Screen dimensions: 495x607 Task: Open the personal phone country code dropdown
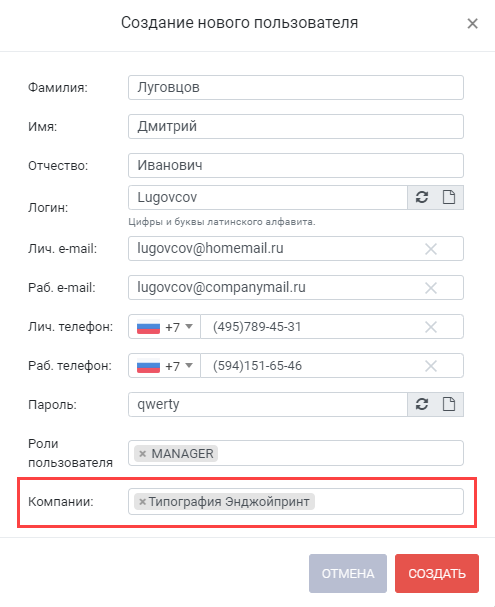tap(164, 327)
